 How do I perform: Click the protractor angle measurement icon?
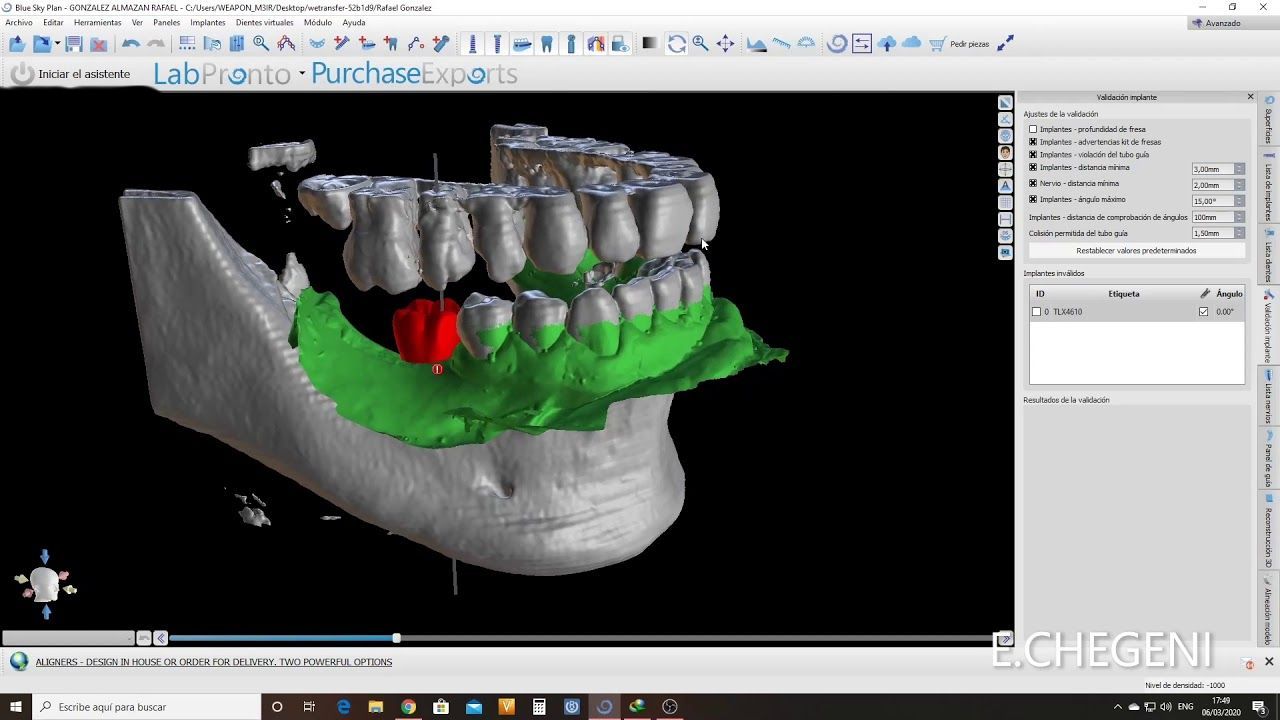pyautogui.click(x=806, y=44)
